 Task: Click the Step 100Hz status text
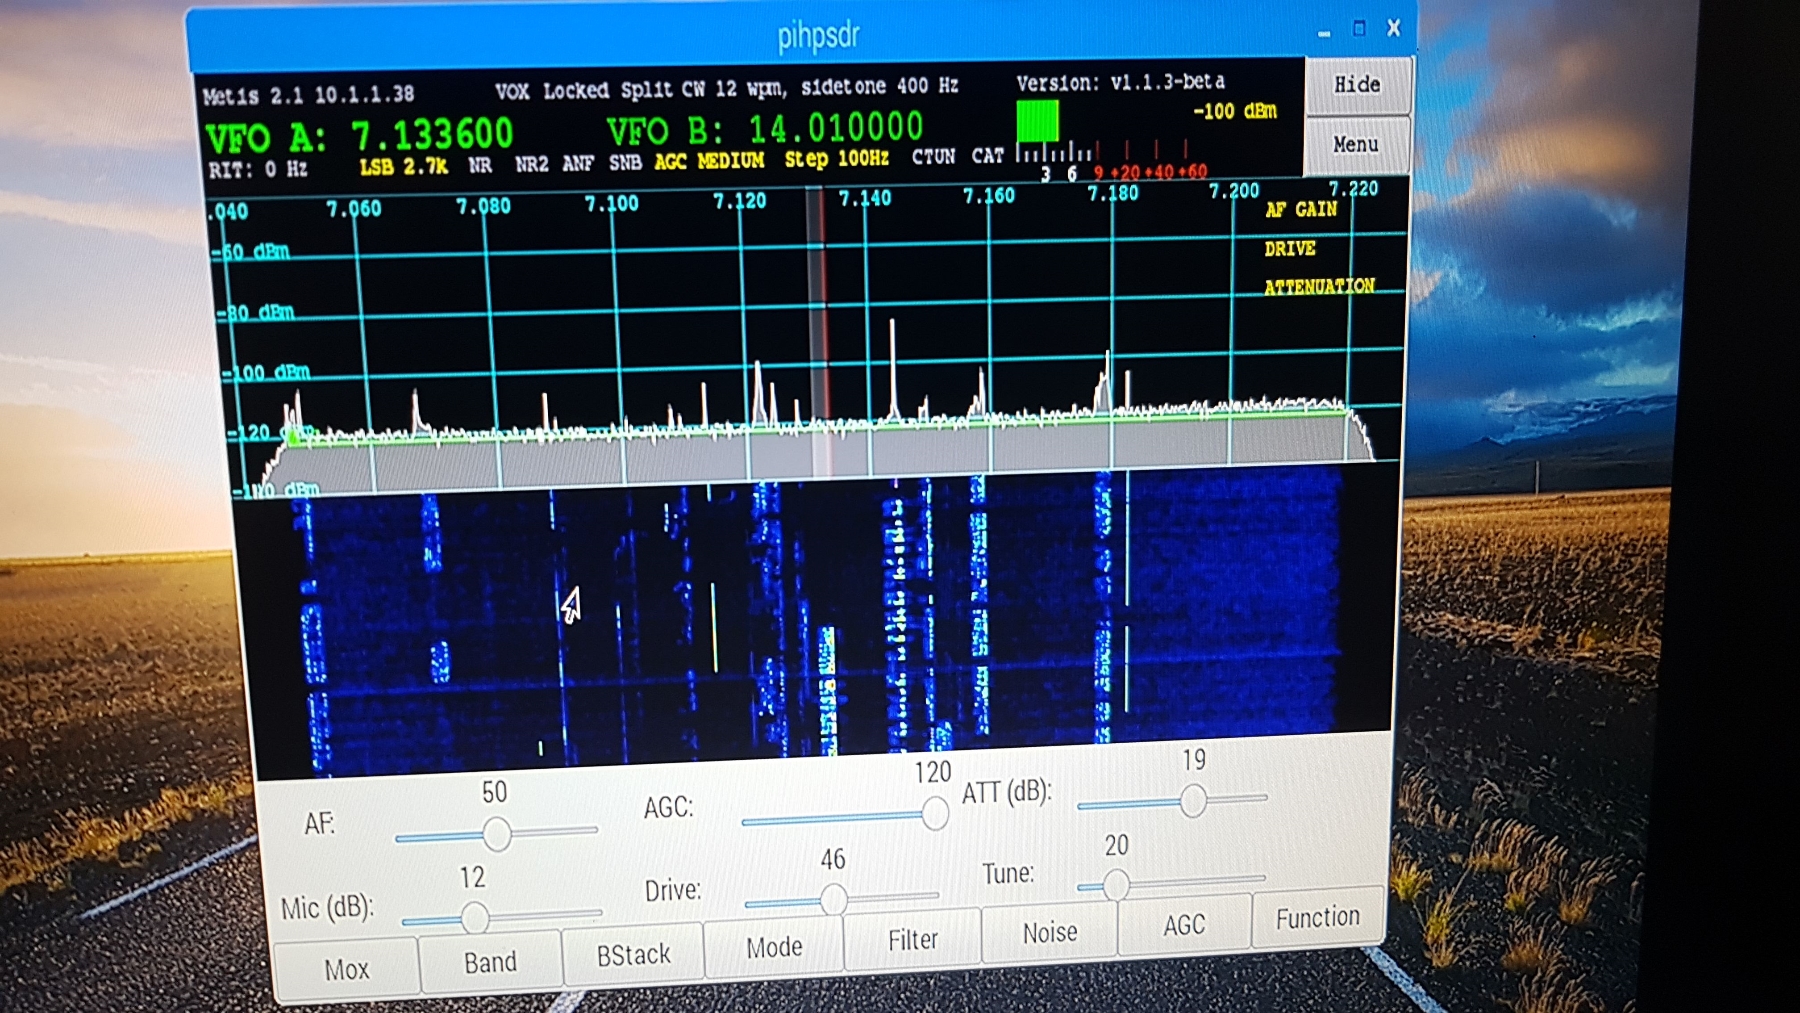pyautogui.click(x=836, y=158)
